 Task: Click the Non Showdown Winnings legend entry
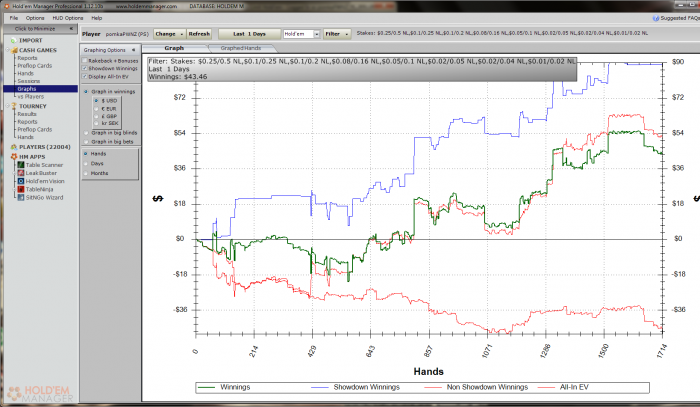pyautogui.click(x=476, y=387)
